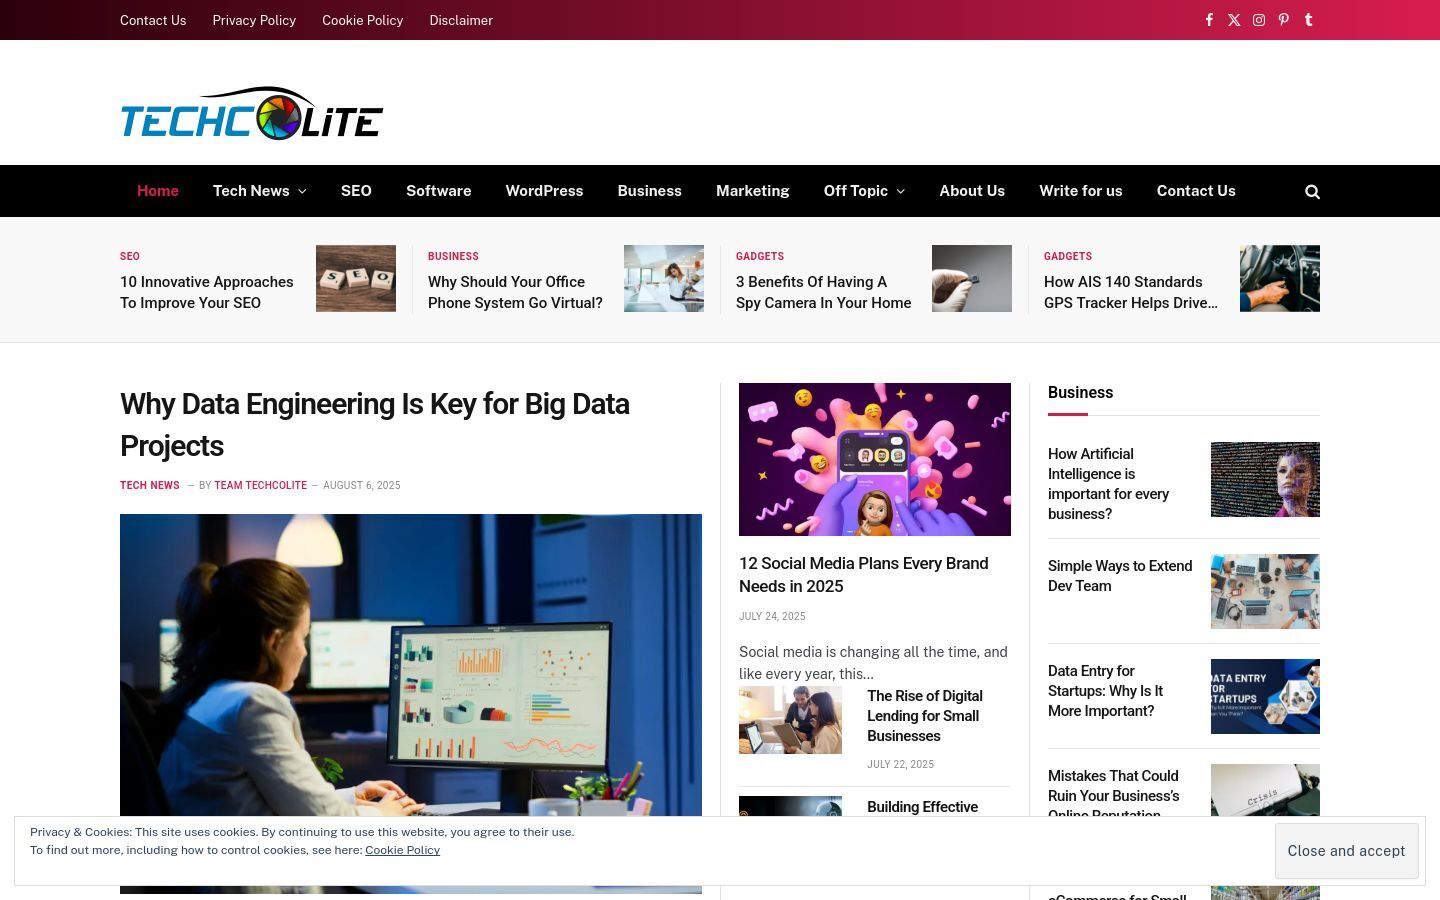Open 'Simple Ways to Extend Dev Team' article

[x=1120, y=576]
